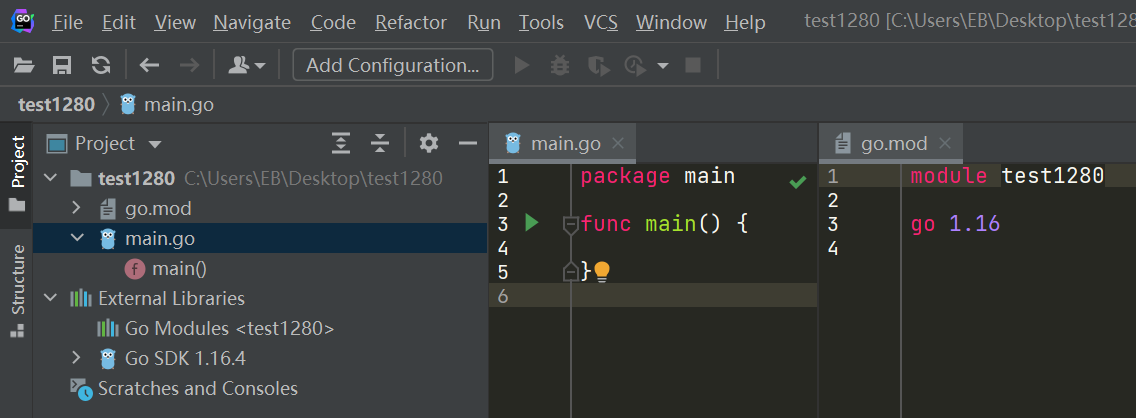This screenshot has width=1136, height=418.
Task: Click main.go in the breadcrumb bar
Action: pyautogui.click(x=167, y=104)
